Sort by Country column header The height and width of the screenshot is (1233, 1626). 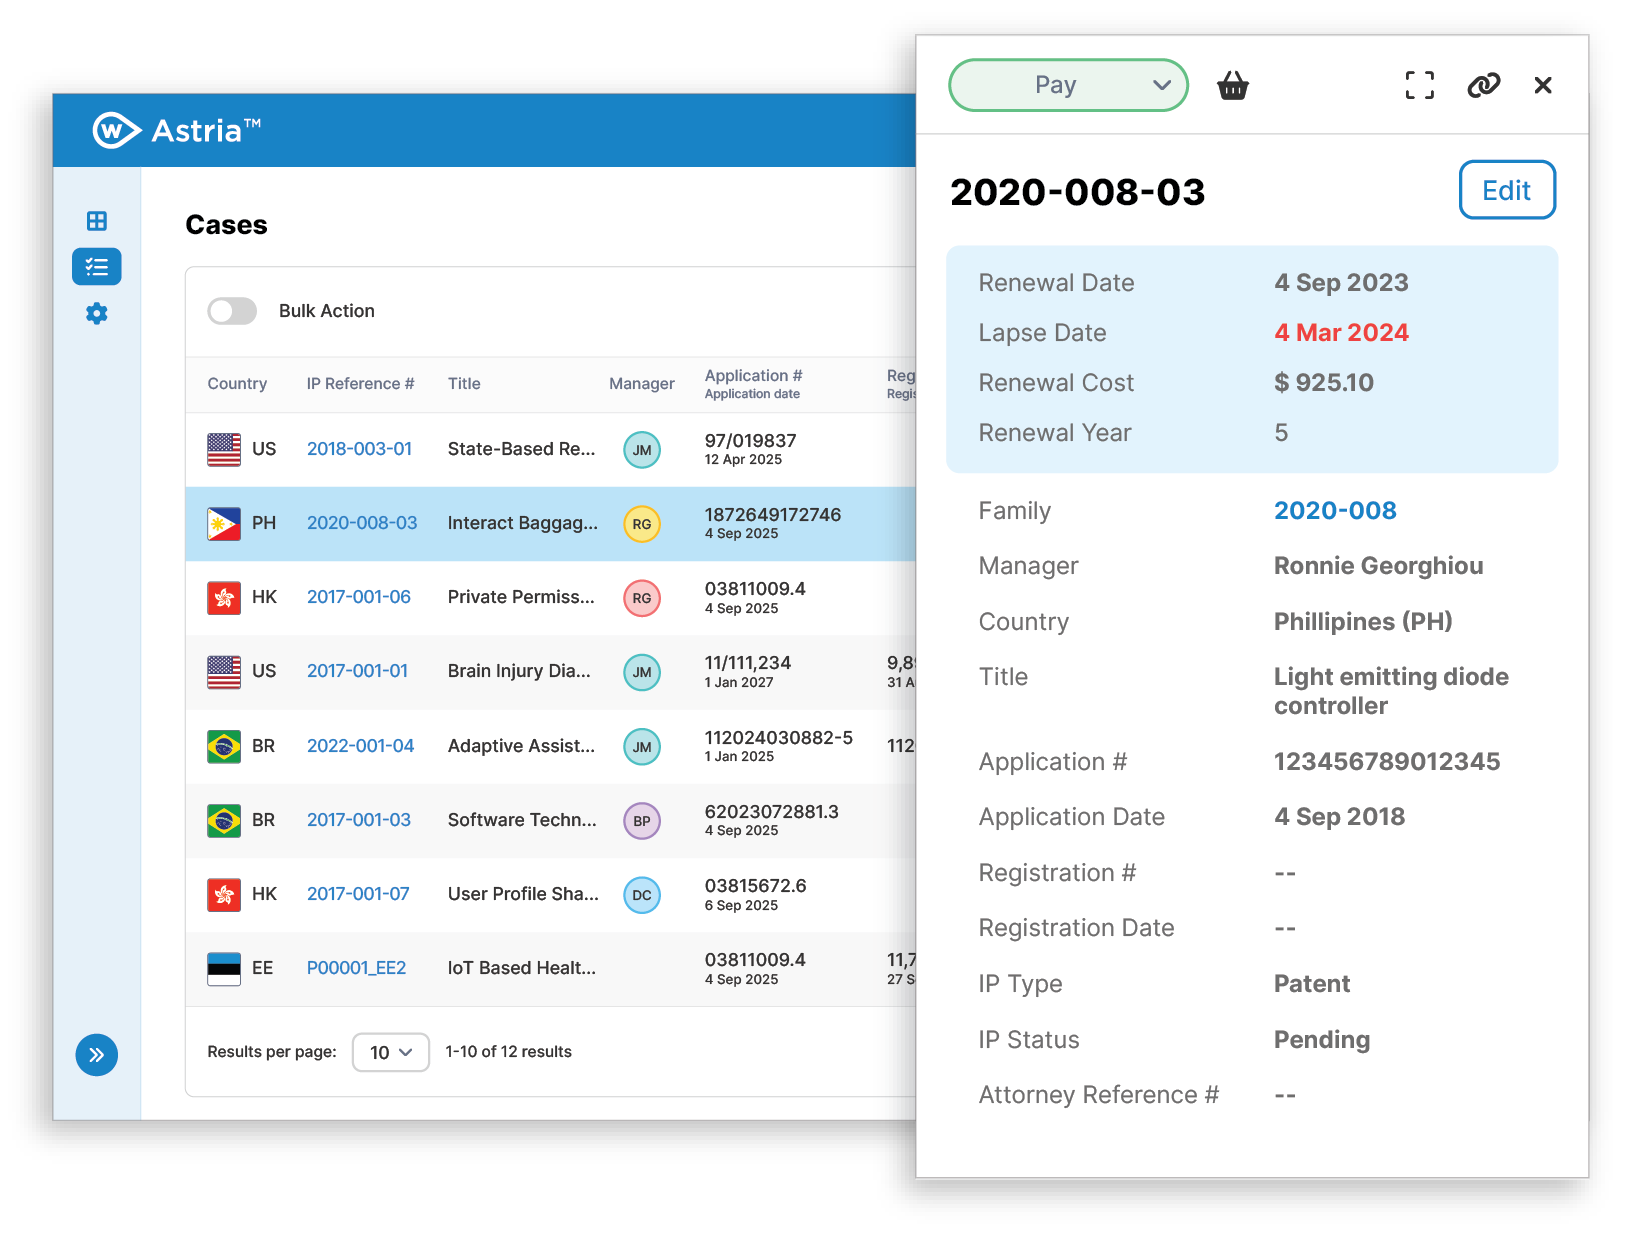237,384
